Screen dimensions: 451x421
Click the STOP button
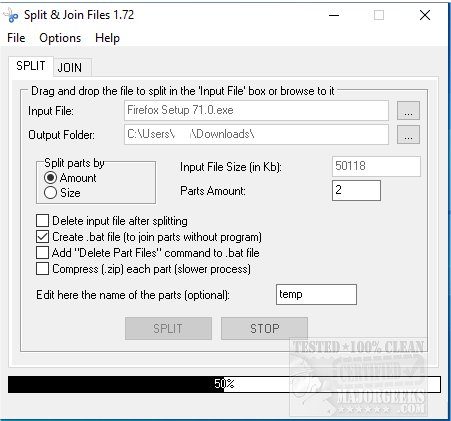264,328
